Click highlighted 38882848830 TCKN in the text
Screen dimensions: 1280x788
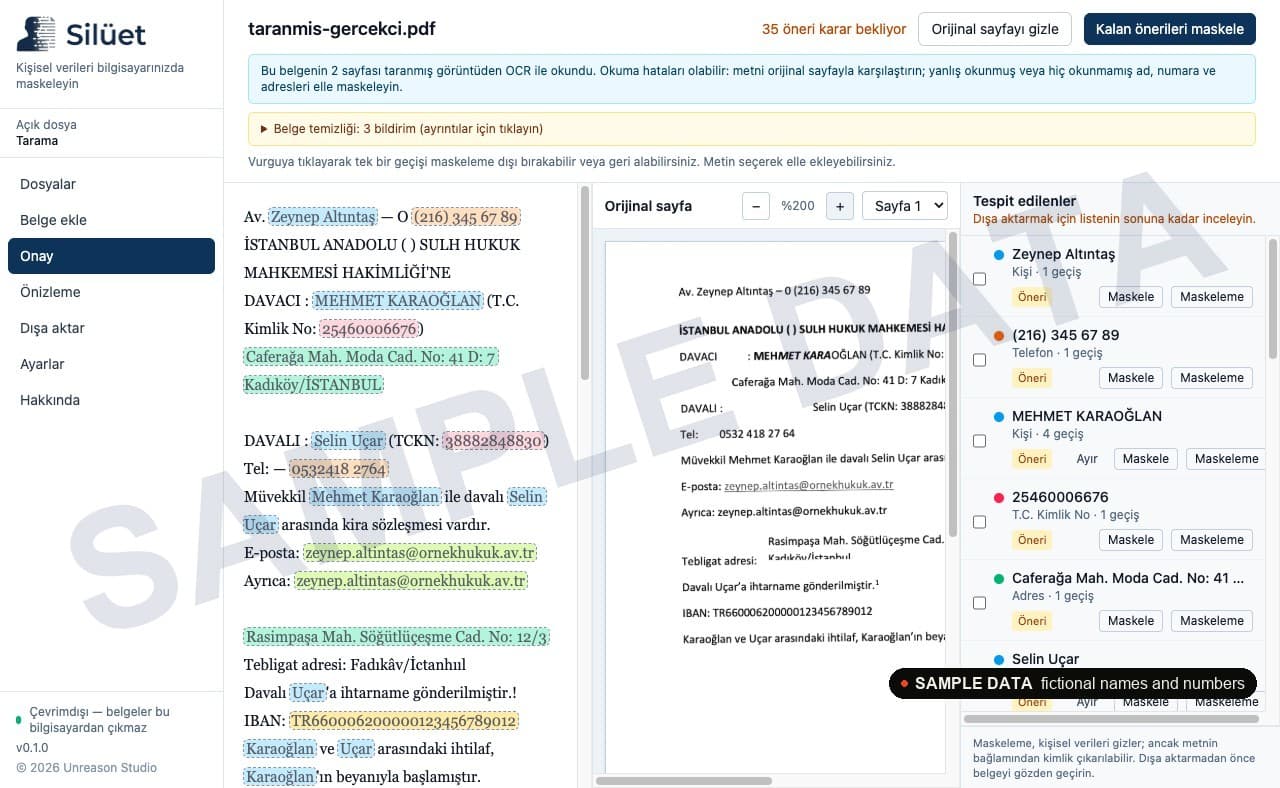click(493, 441)
